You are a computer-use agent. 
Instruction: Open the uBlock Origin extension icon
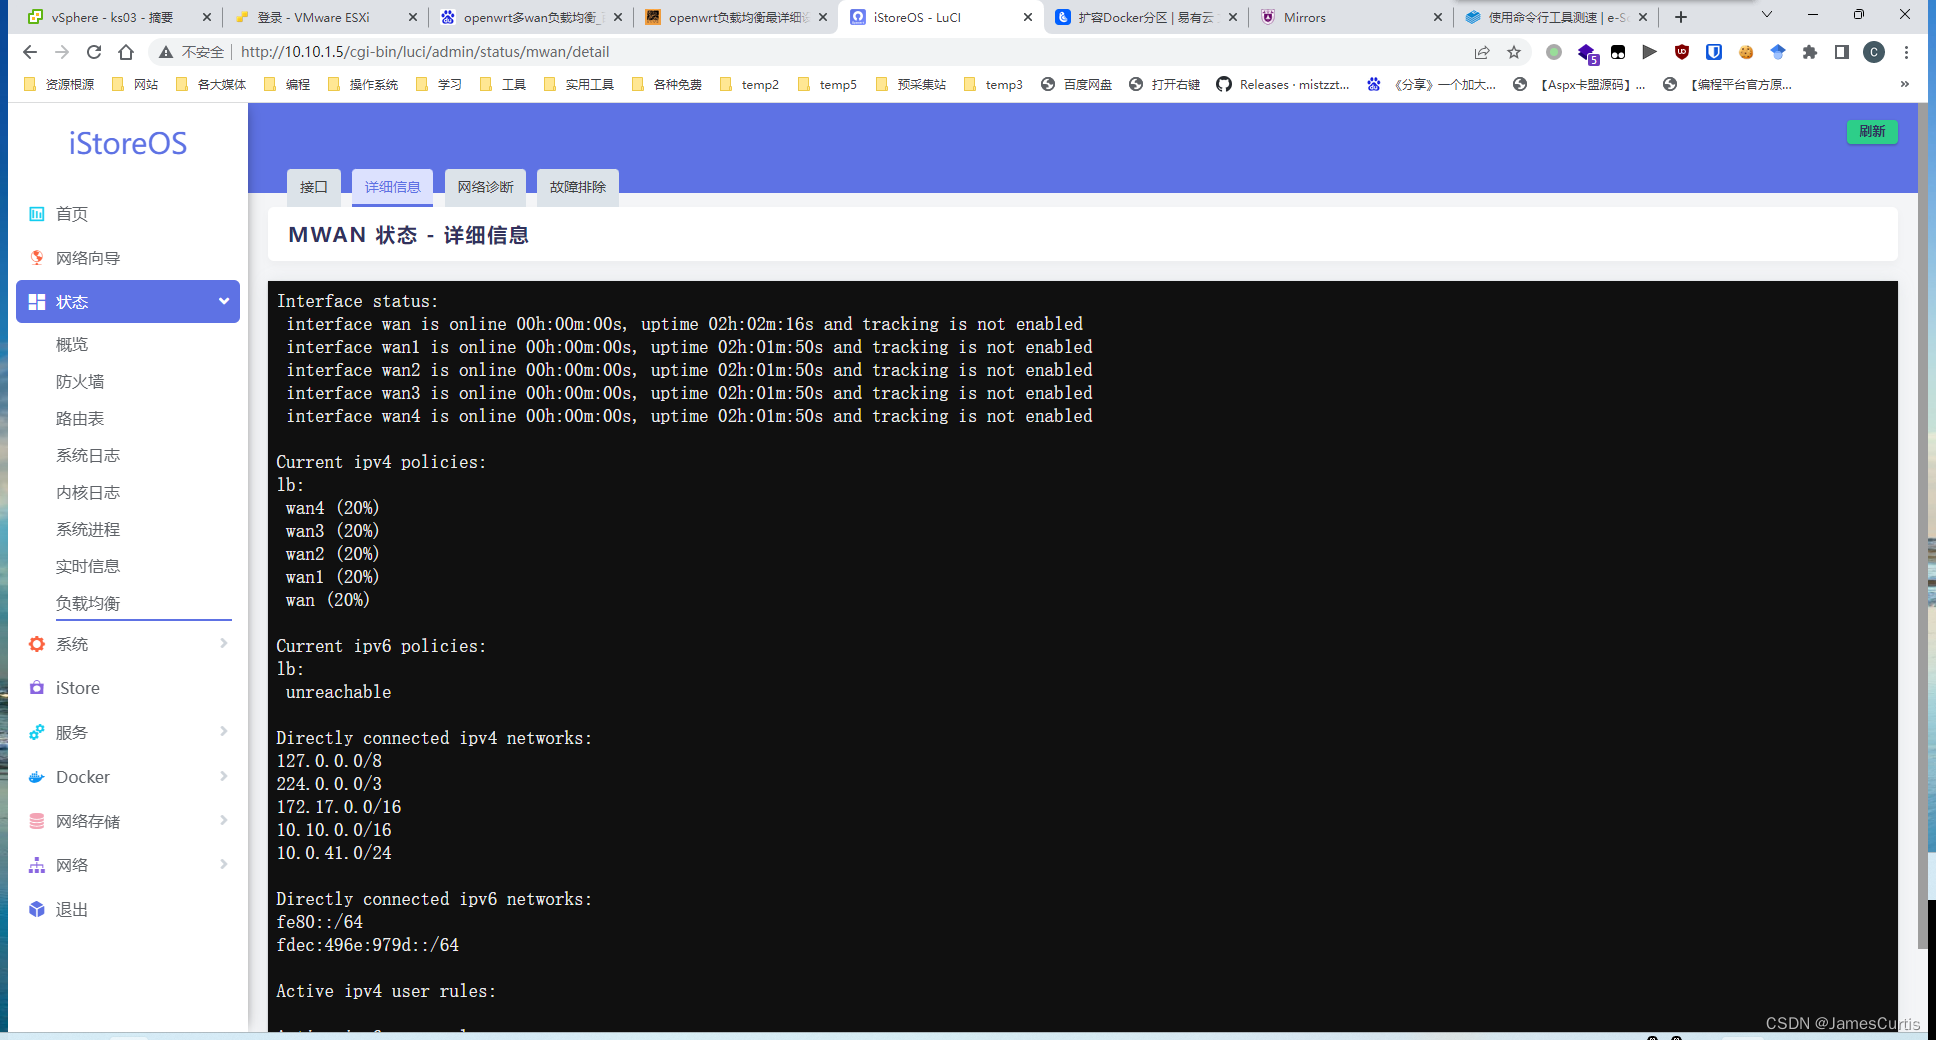click(1682, 52)
